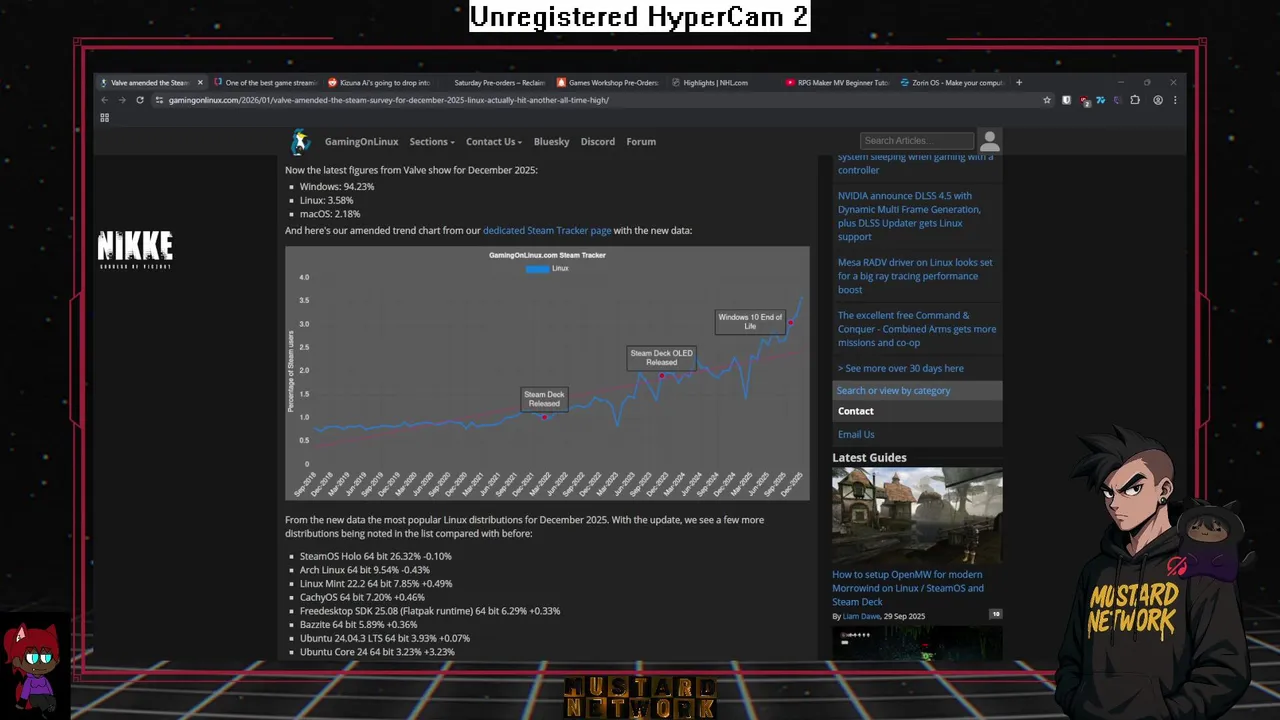
Task: Open the 'Email Us' sidebar link
Action: coord(856,434)
